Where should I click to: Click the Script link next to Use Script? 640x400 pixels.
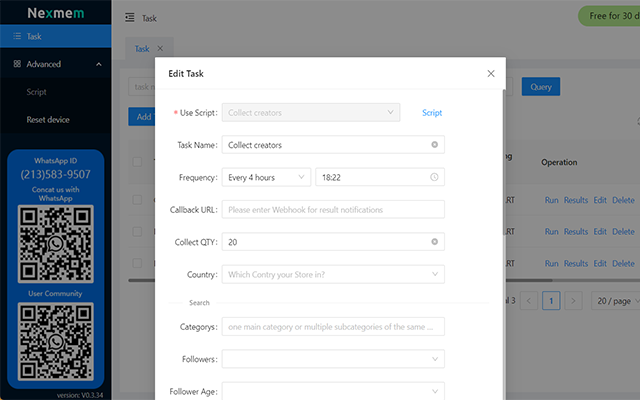pos(432,113)
